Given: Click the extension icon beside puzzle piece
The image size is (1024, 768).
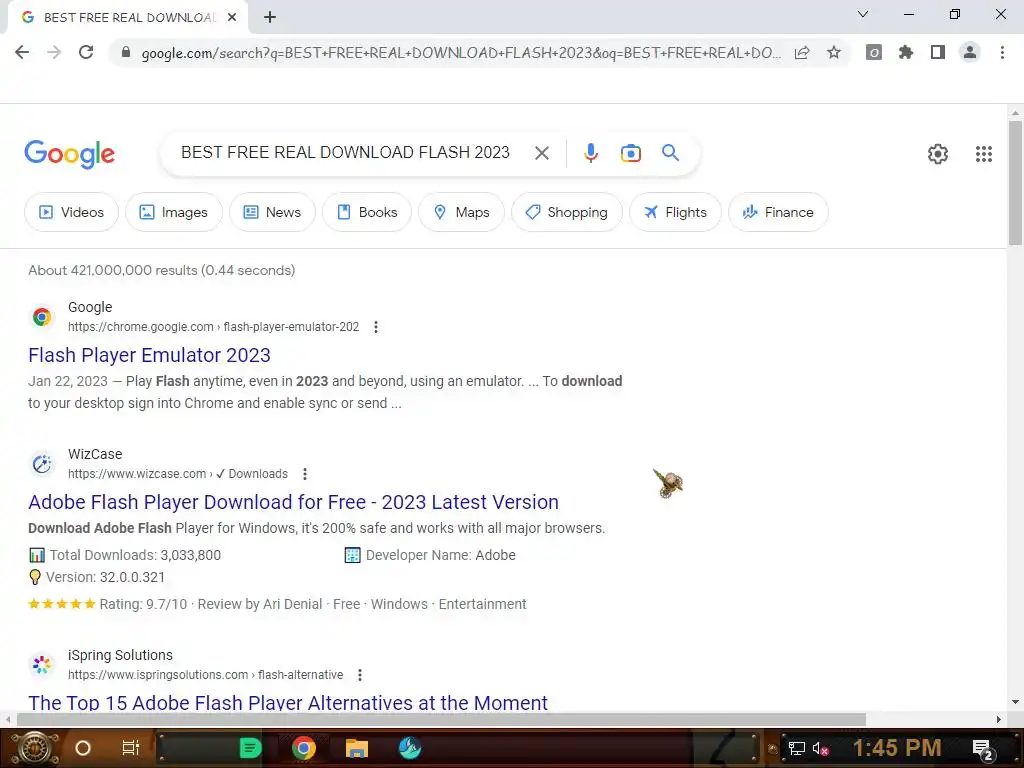Looking at the screenshot, I should pos(874,52).
